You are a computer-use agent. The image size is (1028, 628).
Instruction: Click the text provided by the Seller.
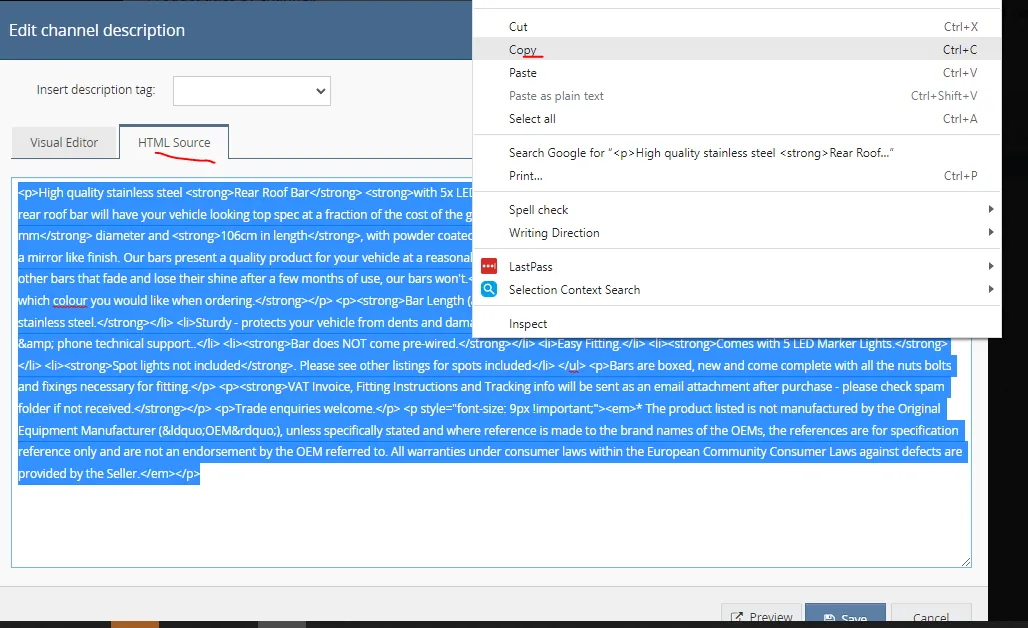[79, 473]
